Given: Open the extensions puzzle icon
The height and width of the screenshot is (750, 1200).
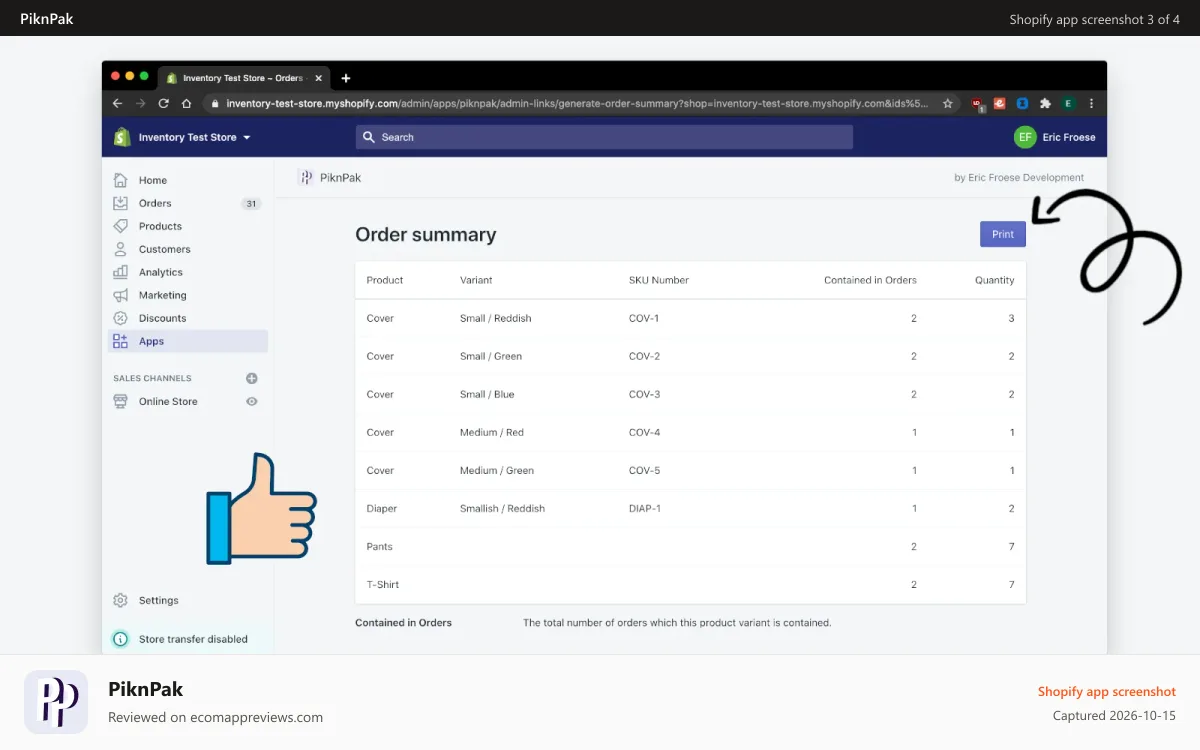Looking at the screenshot, I should click(1045, 103).
